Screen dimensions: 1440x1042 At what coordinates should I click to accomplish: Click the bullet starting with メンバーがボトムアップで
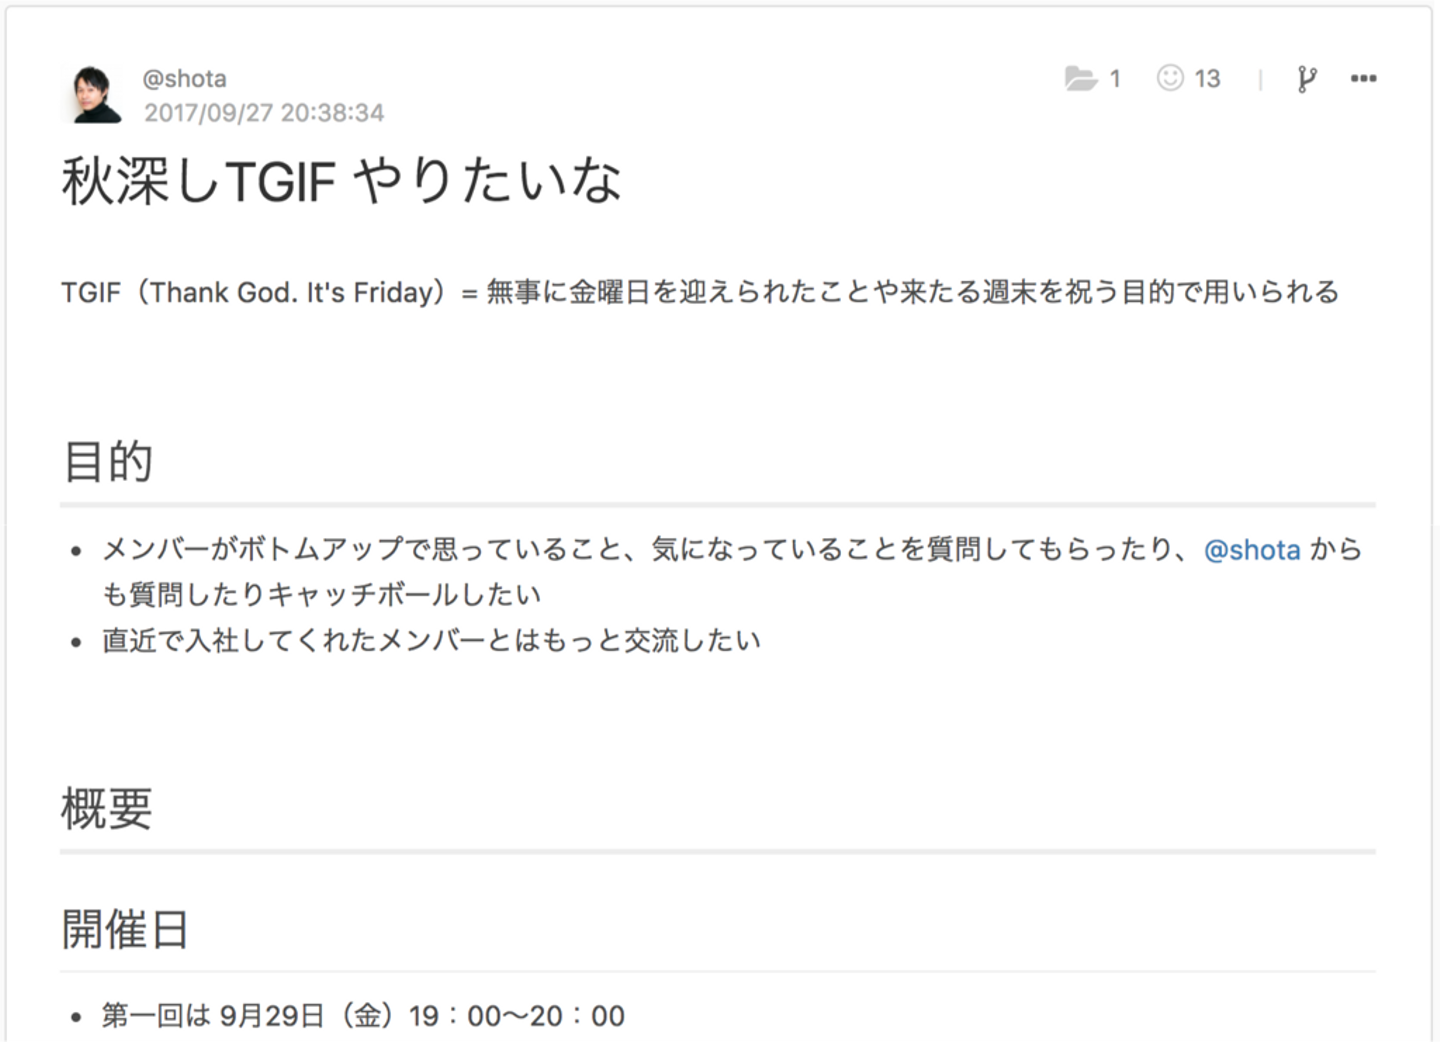(640, 550)
